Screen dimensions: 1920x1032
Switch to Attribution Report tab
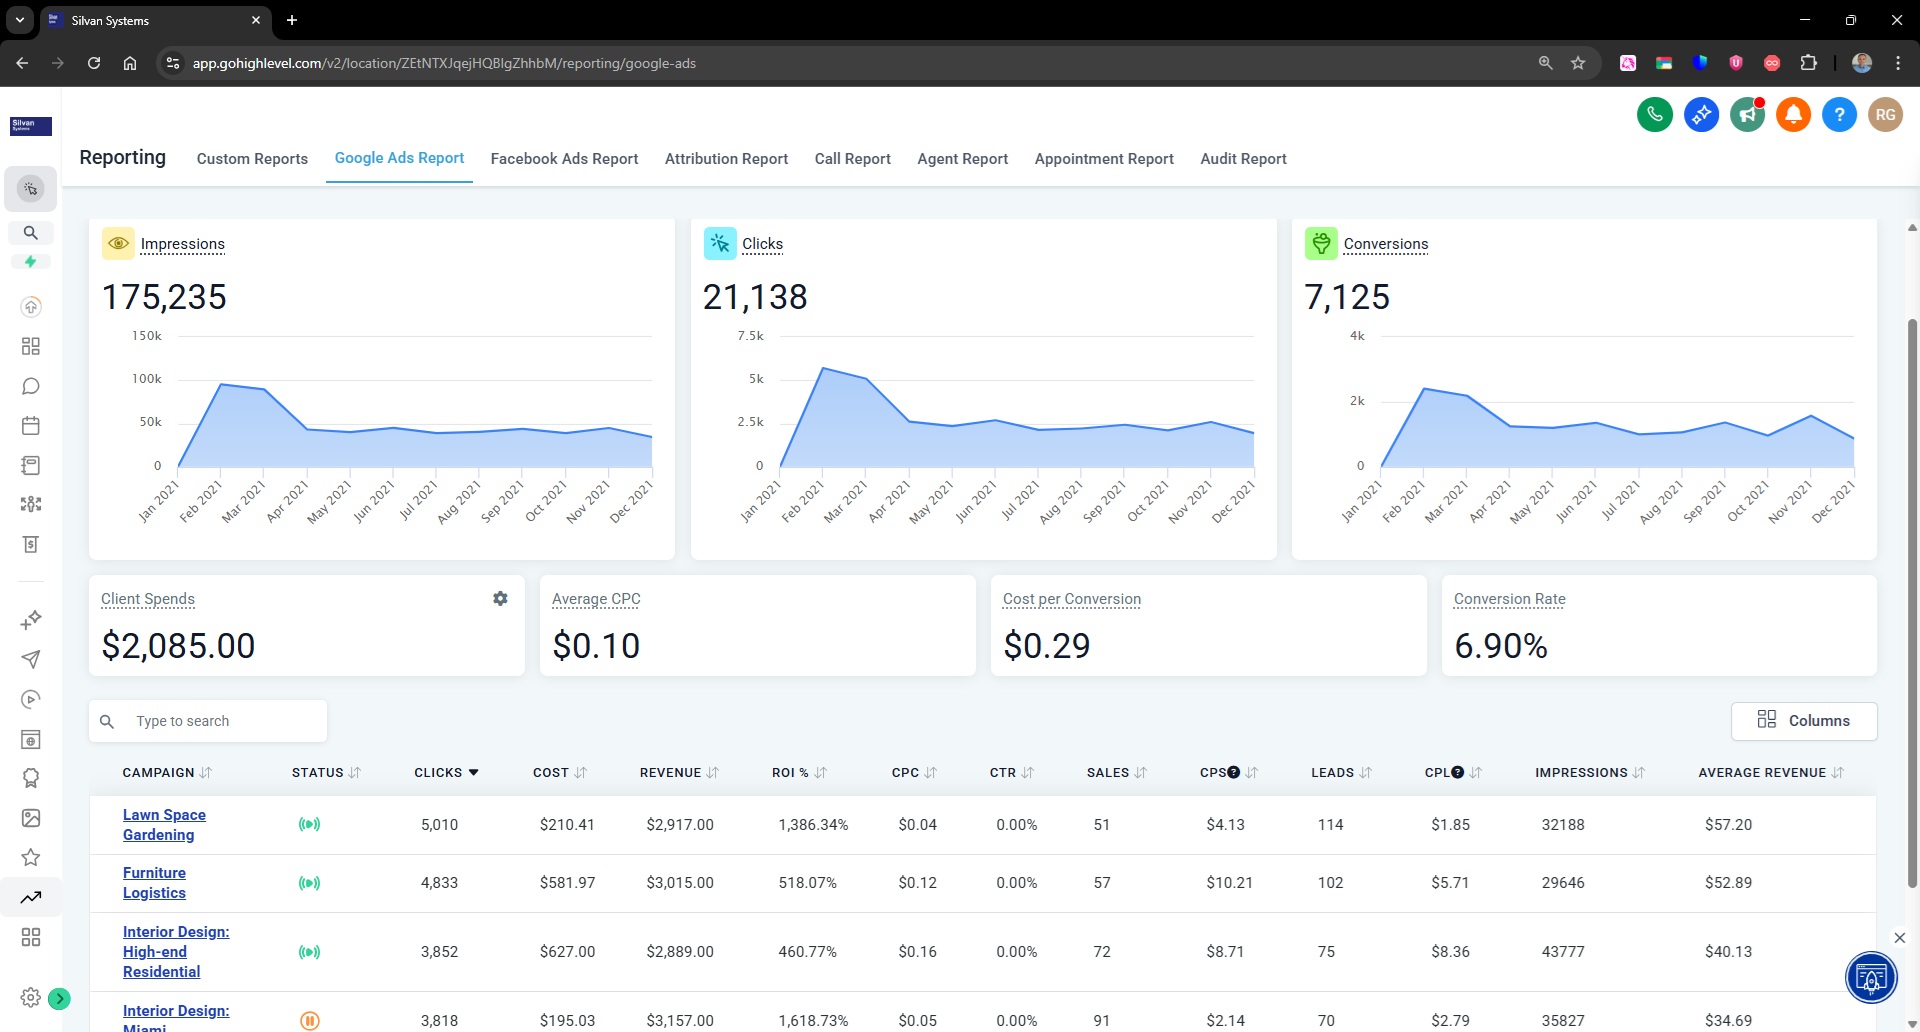click(x=726, y=159)
